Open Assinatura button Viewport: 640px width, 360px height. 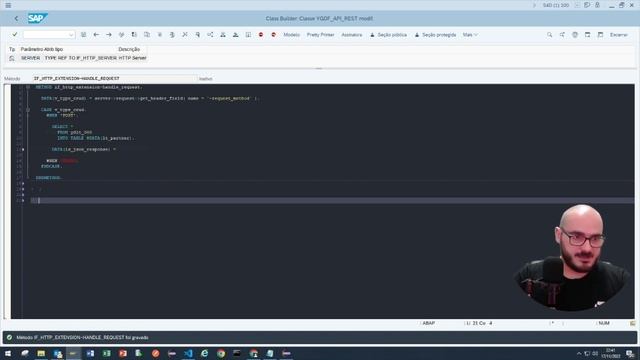[351, 35]
